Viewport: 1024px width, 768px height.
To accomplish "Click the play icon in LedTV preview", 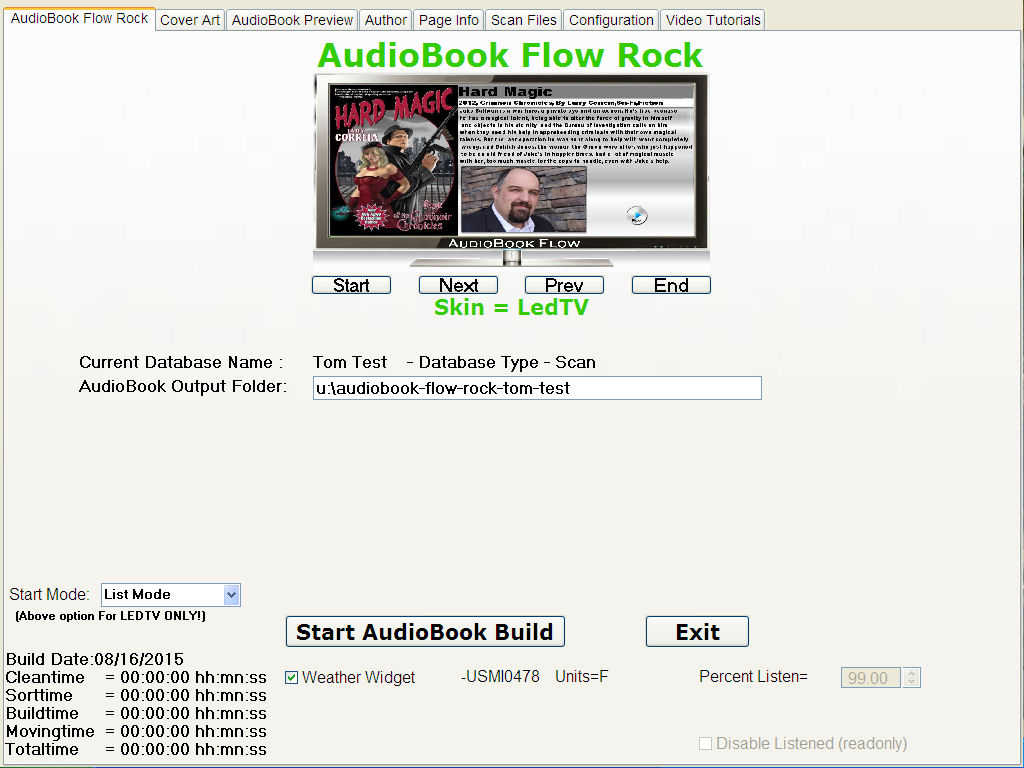I will tap(637, 215).
